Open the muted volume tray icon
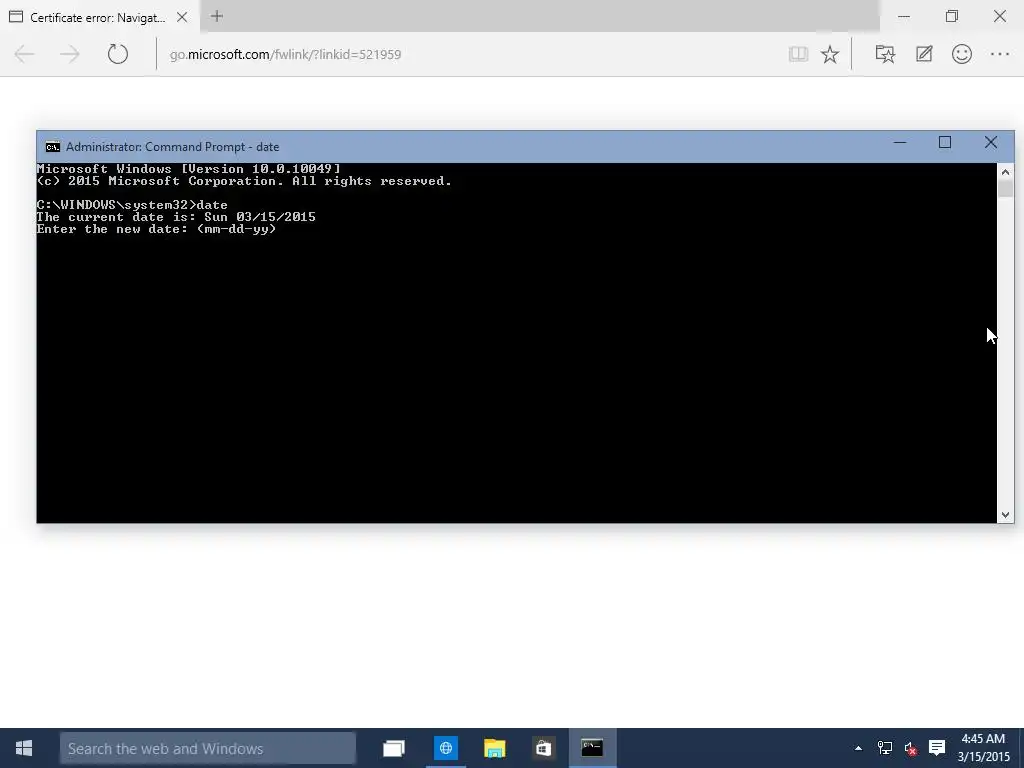Viewport: 1024px width, 768px height. click(x=911, y=748)
